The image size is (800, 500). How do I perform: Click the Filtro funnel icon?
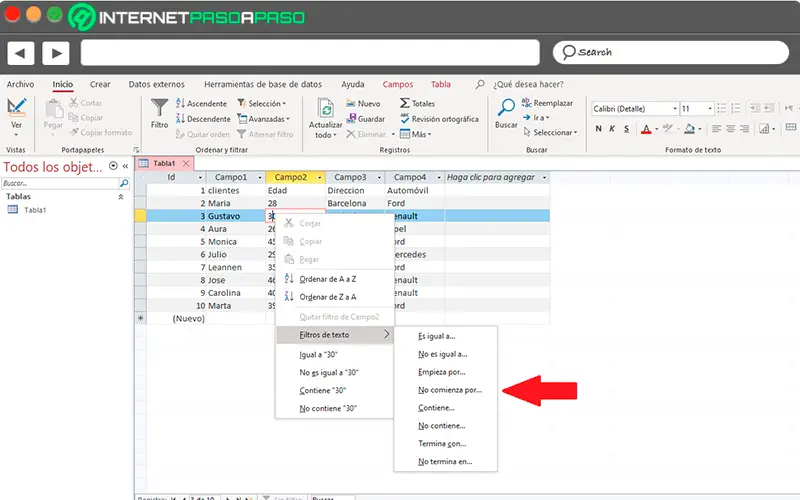(x=159, y=108)
